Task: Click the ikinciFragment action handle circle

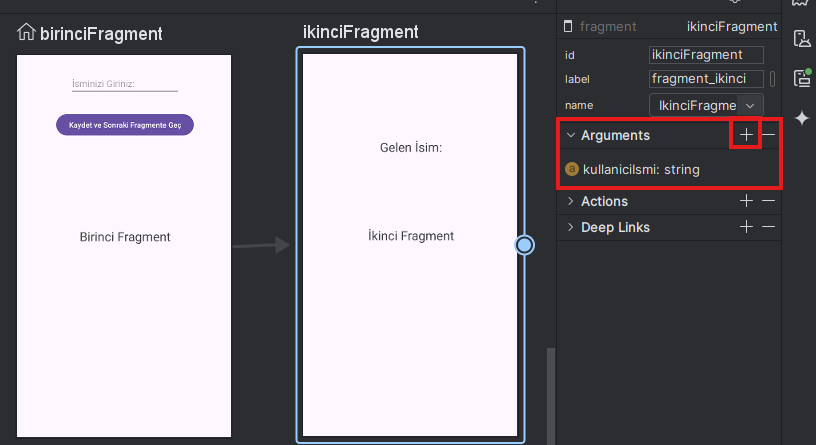Action: click(525, 245)
